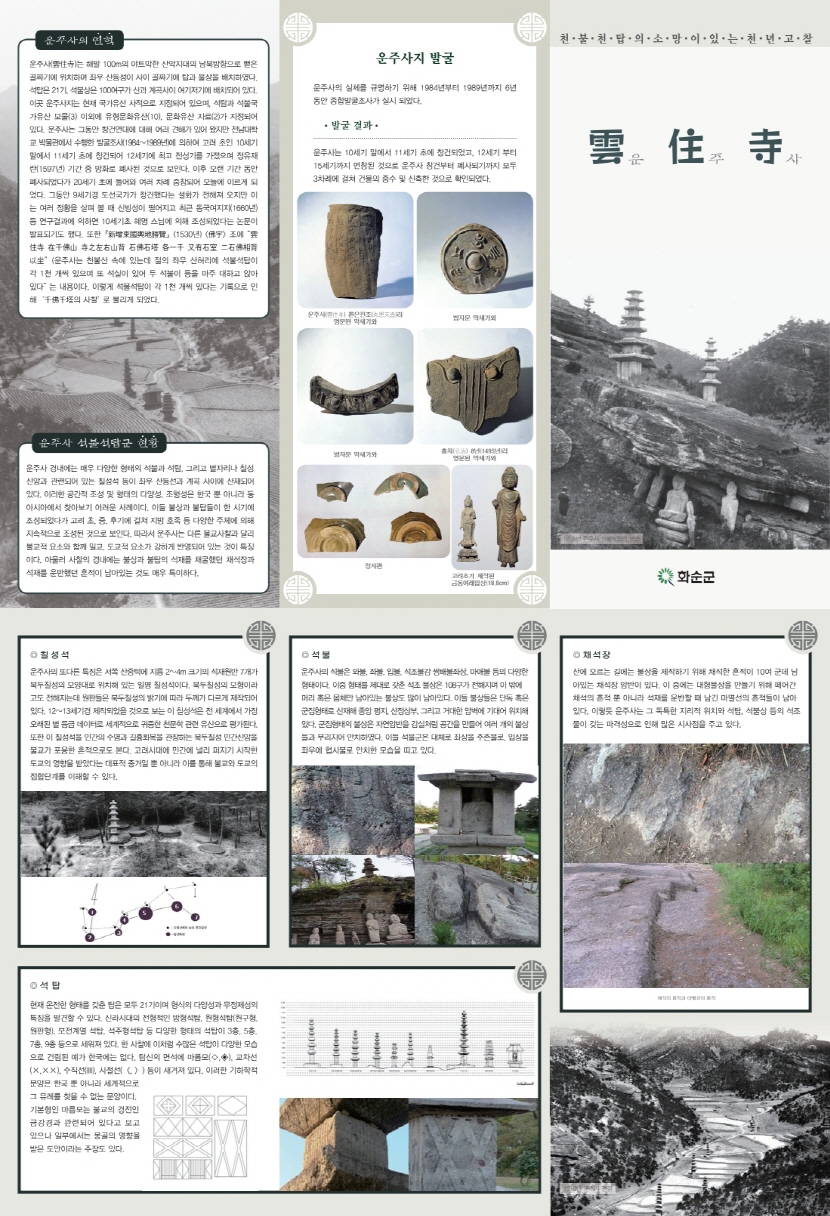This screenshot has width=830, height=1216.
Task: Click the round emblem on 칠성석 panel
Action: (260, 636)
